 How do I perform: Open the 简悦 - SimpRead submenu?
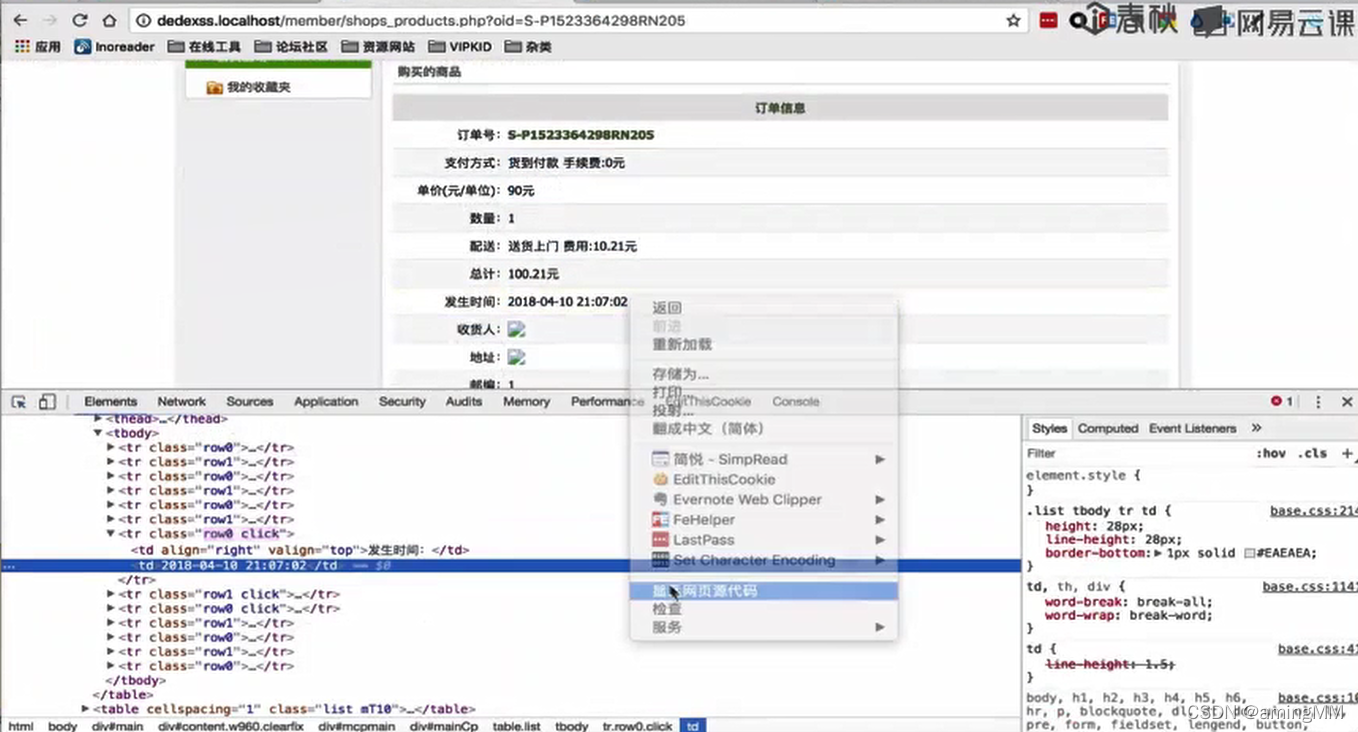point(763,459)
